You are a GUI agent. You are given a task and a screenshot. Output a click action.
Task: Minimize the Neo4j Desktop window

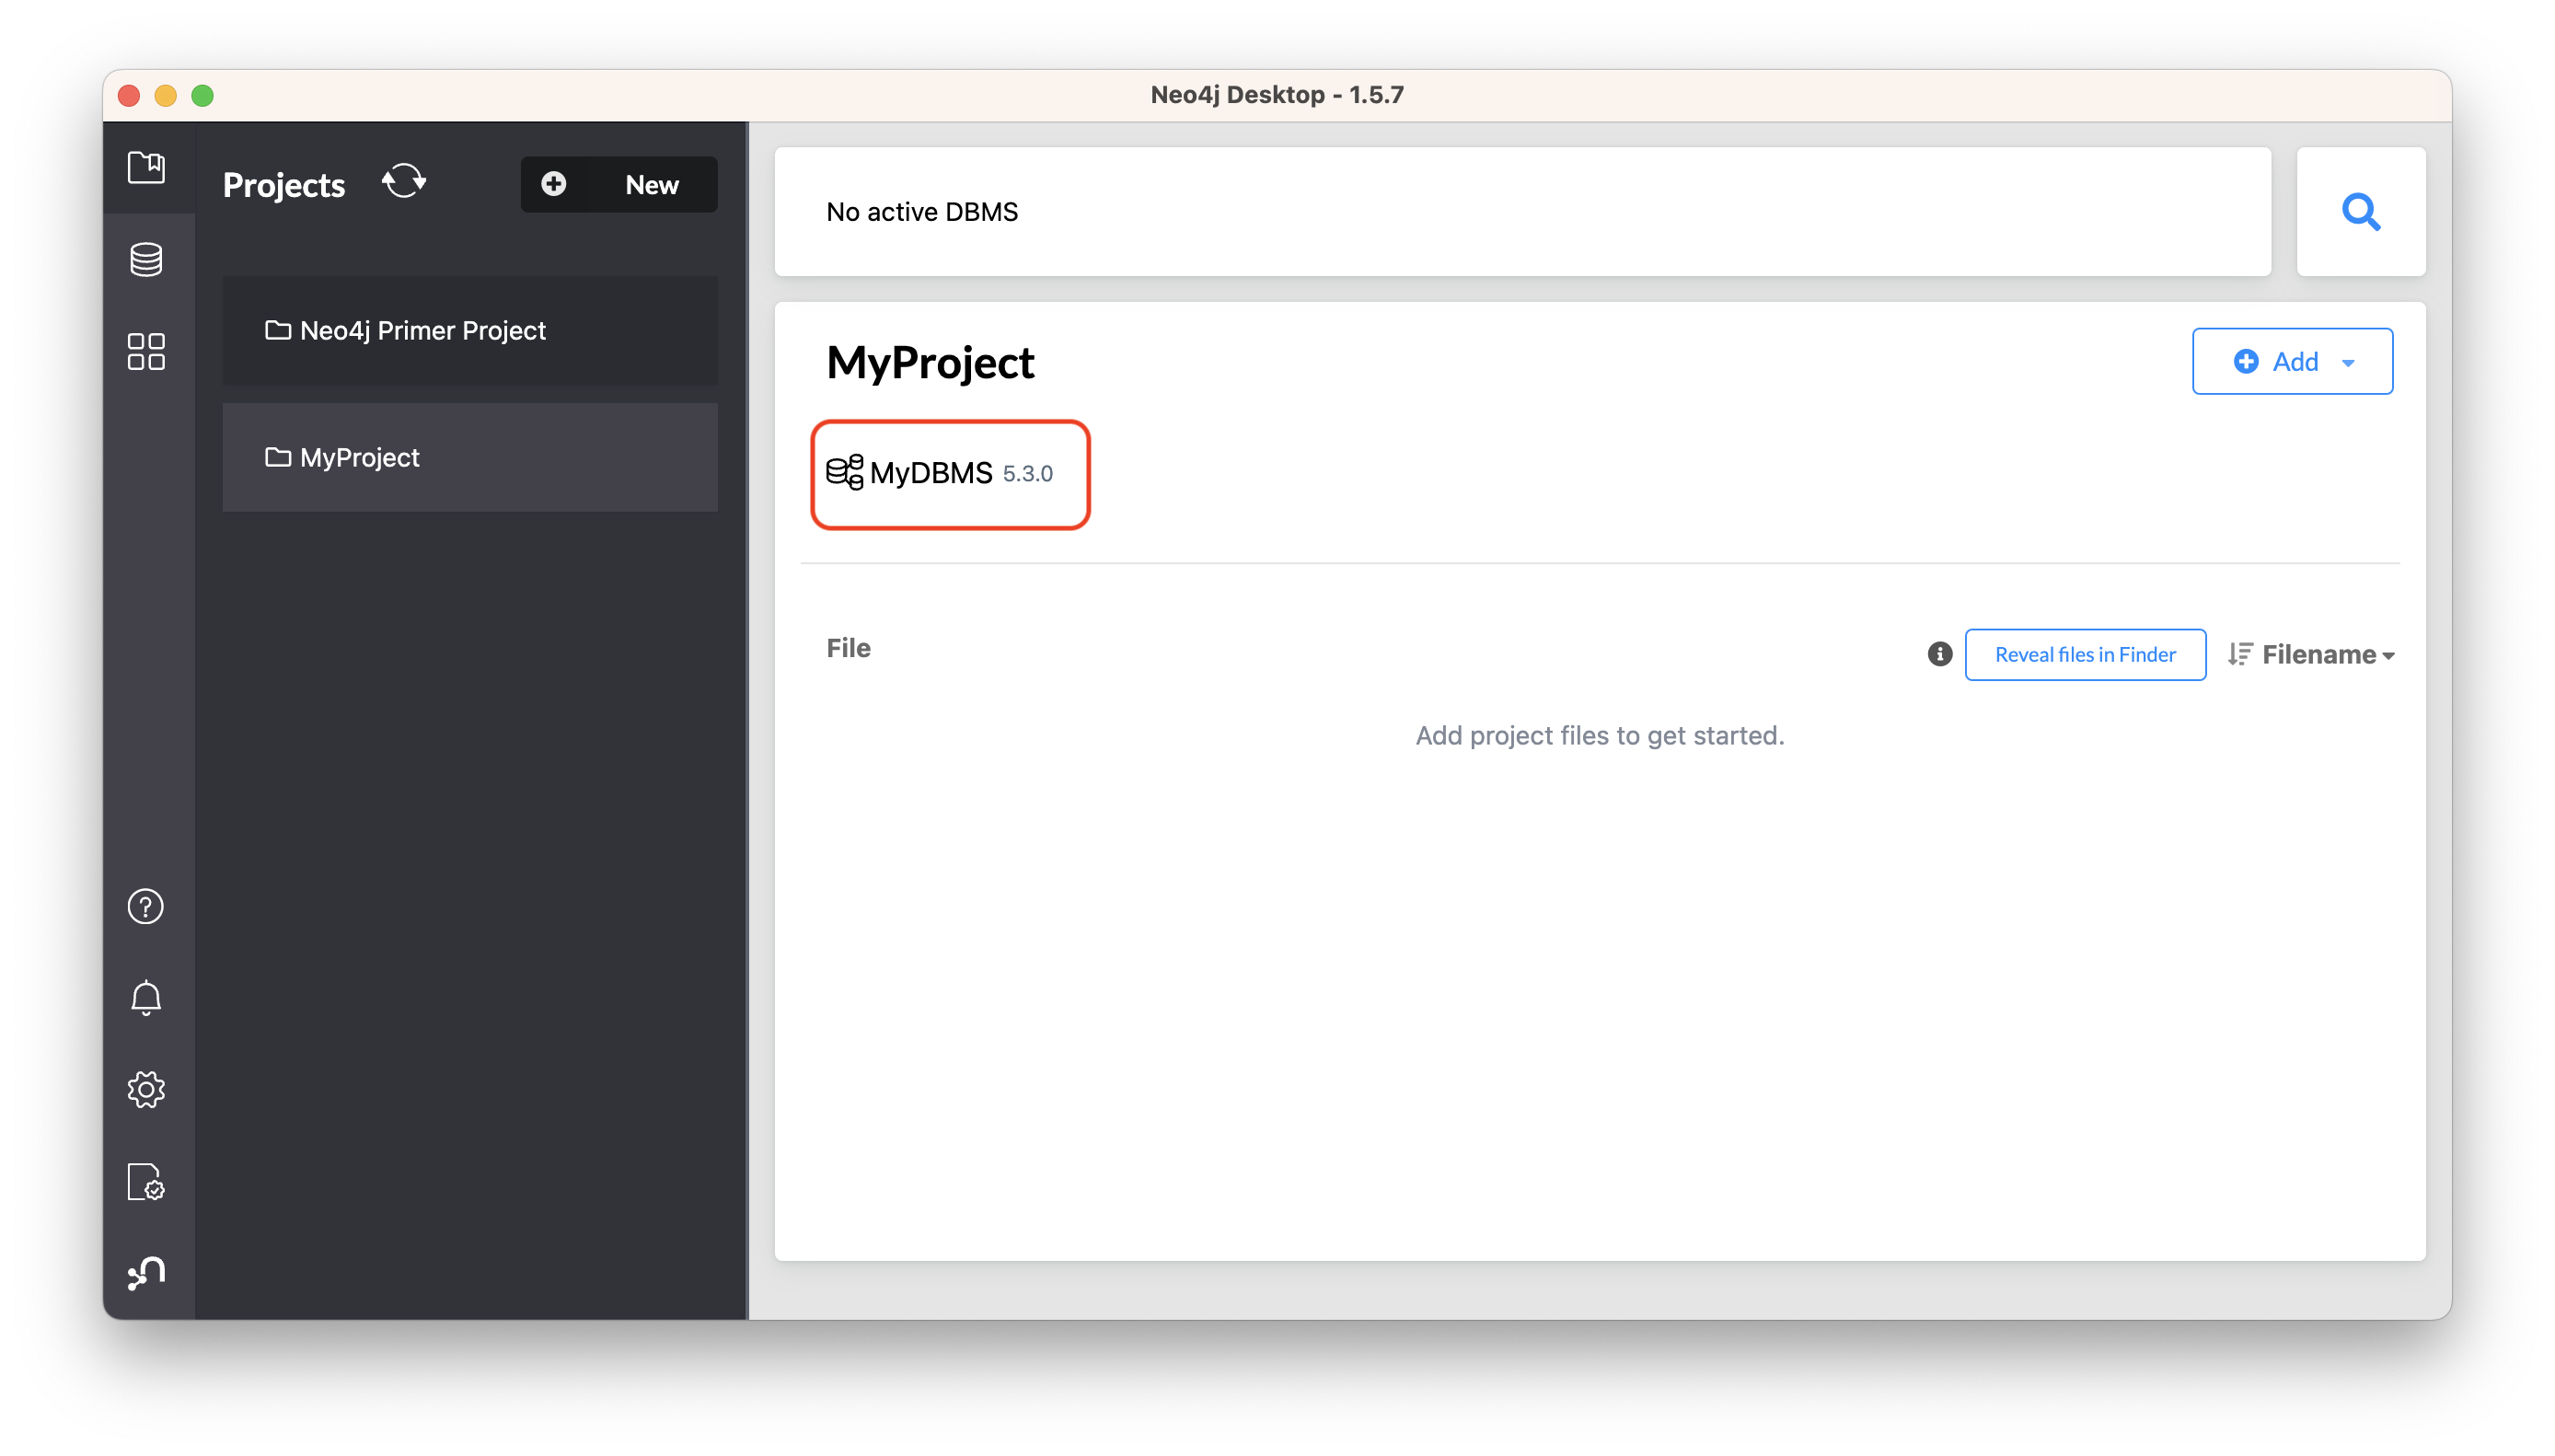(166, 95)
